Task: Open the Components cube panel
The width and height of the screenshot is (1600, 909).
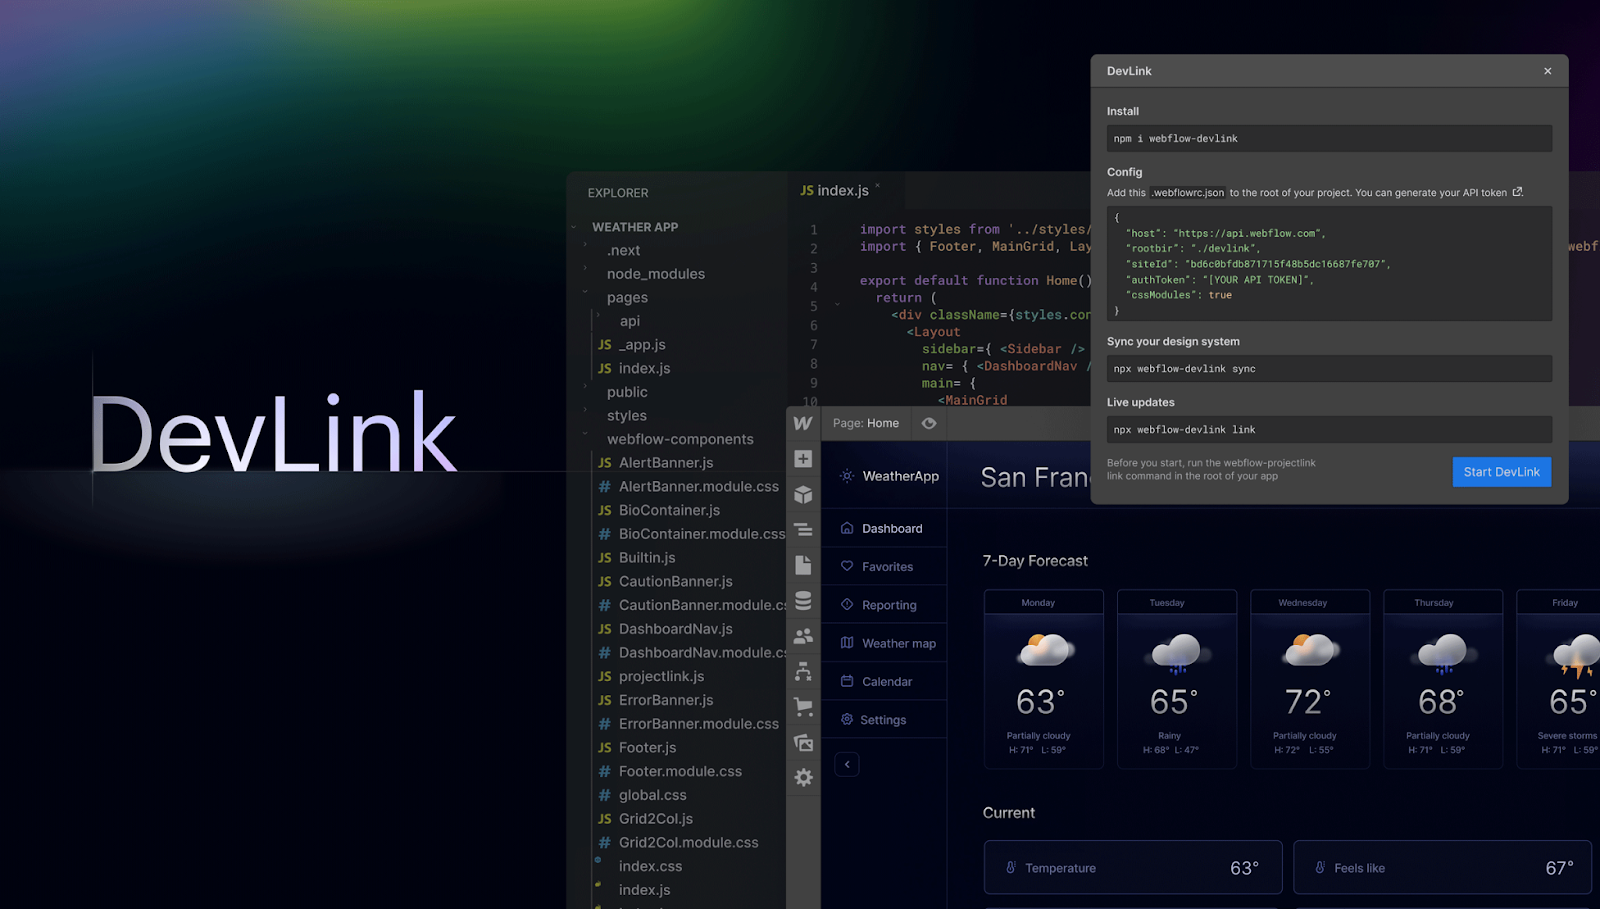Action: coord(803,495)
